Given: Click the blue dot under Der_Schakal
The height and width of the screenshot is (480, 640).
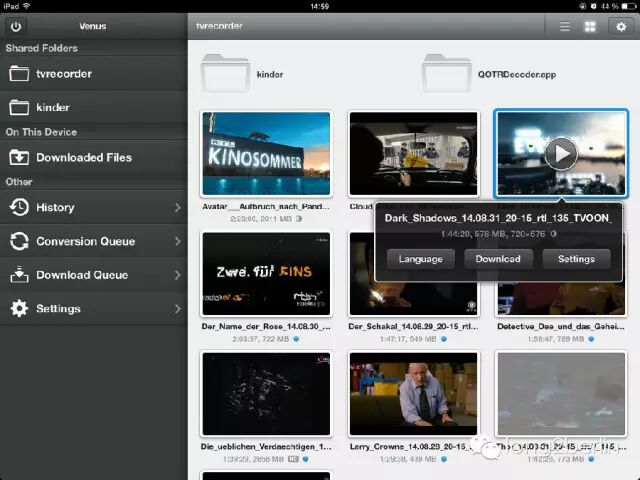Looking at the screenshot, I should (x=444, y=339).
